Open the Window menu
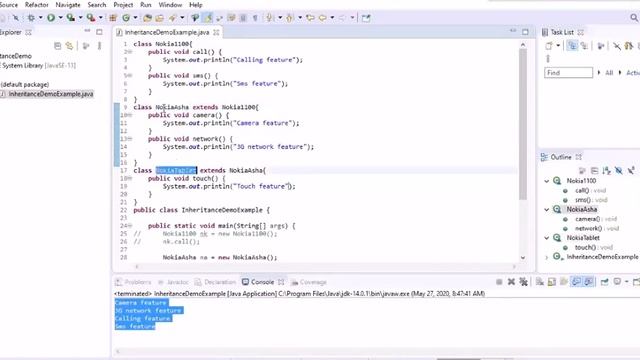 (x=170, y=5)
